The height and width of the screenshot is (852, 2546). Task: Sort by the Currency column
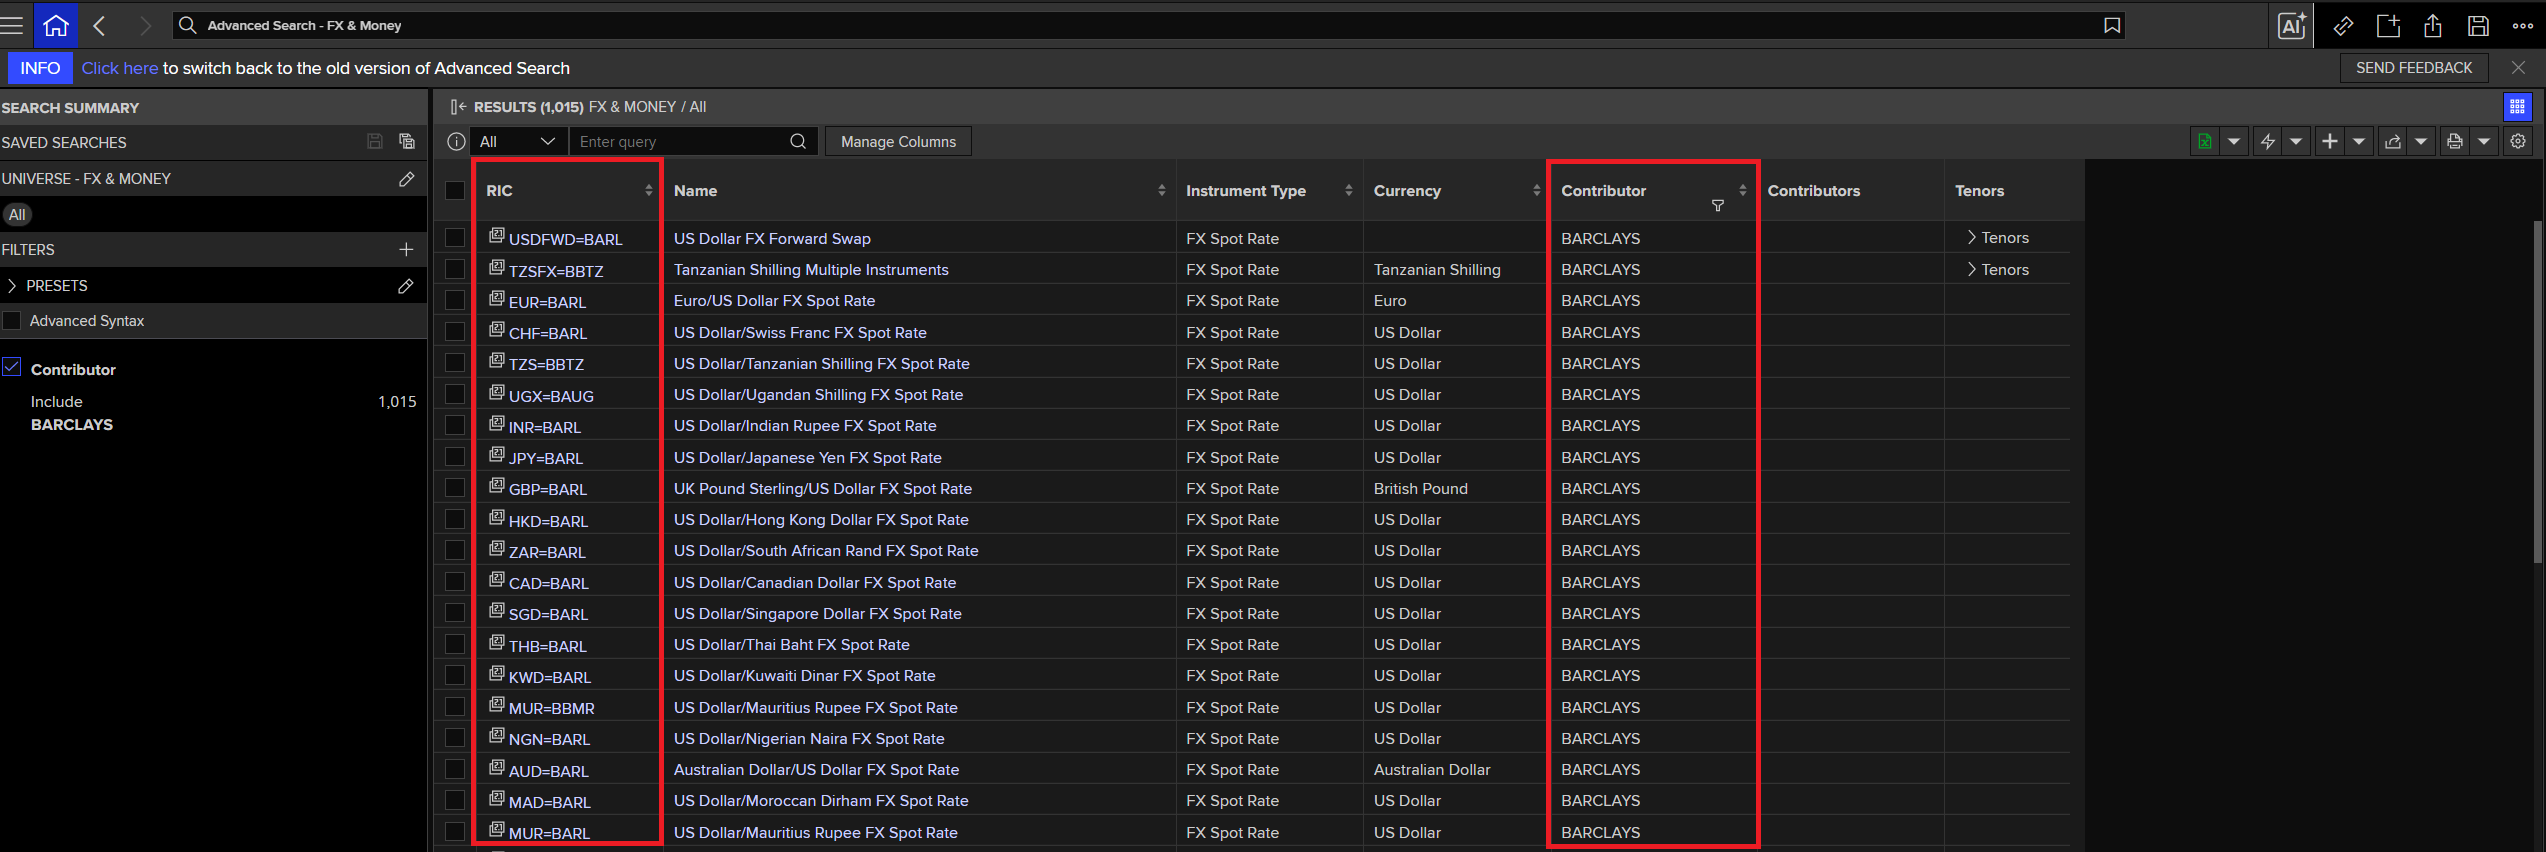coord(1536,191)
